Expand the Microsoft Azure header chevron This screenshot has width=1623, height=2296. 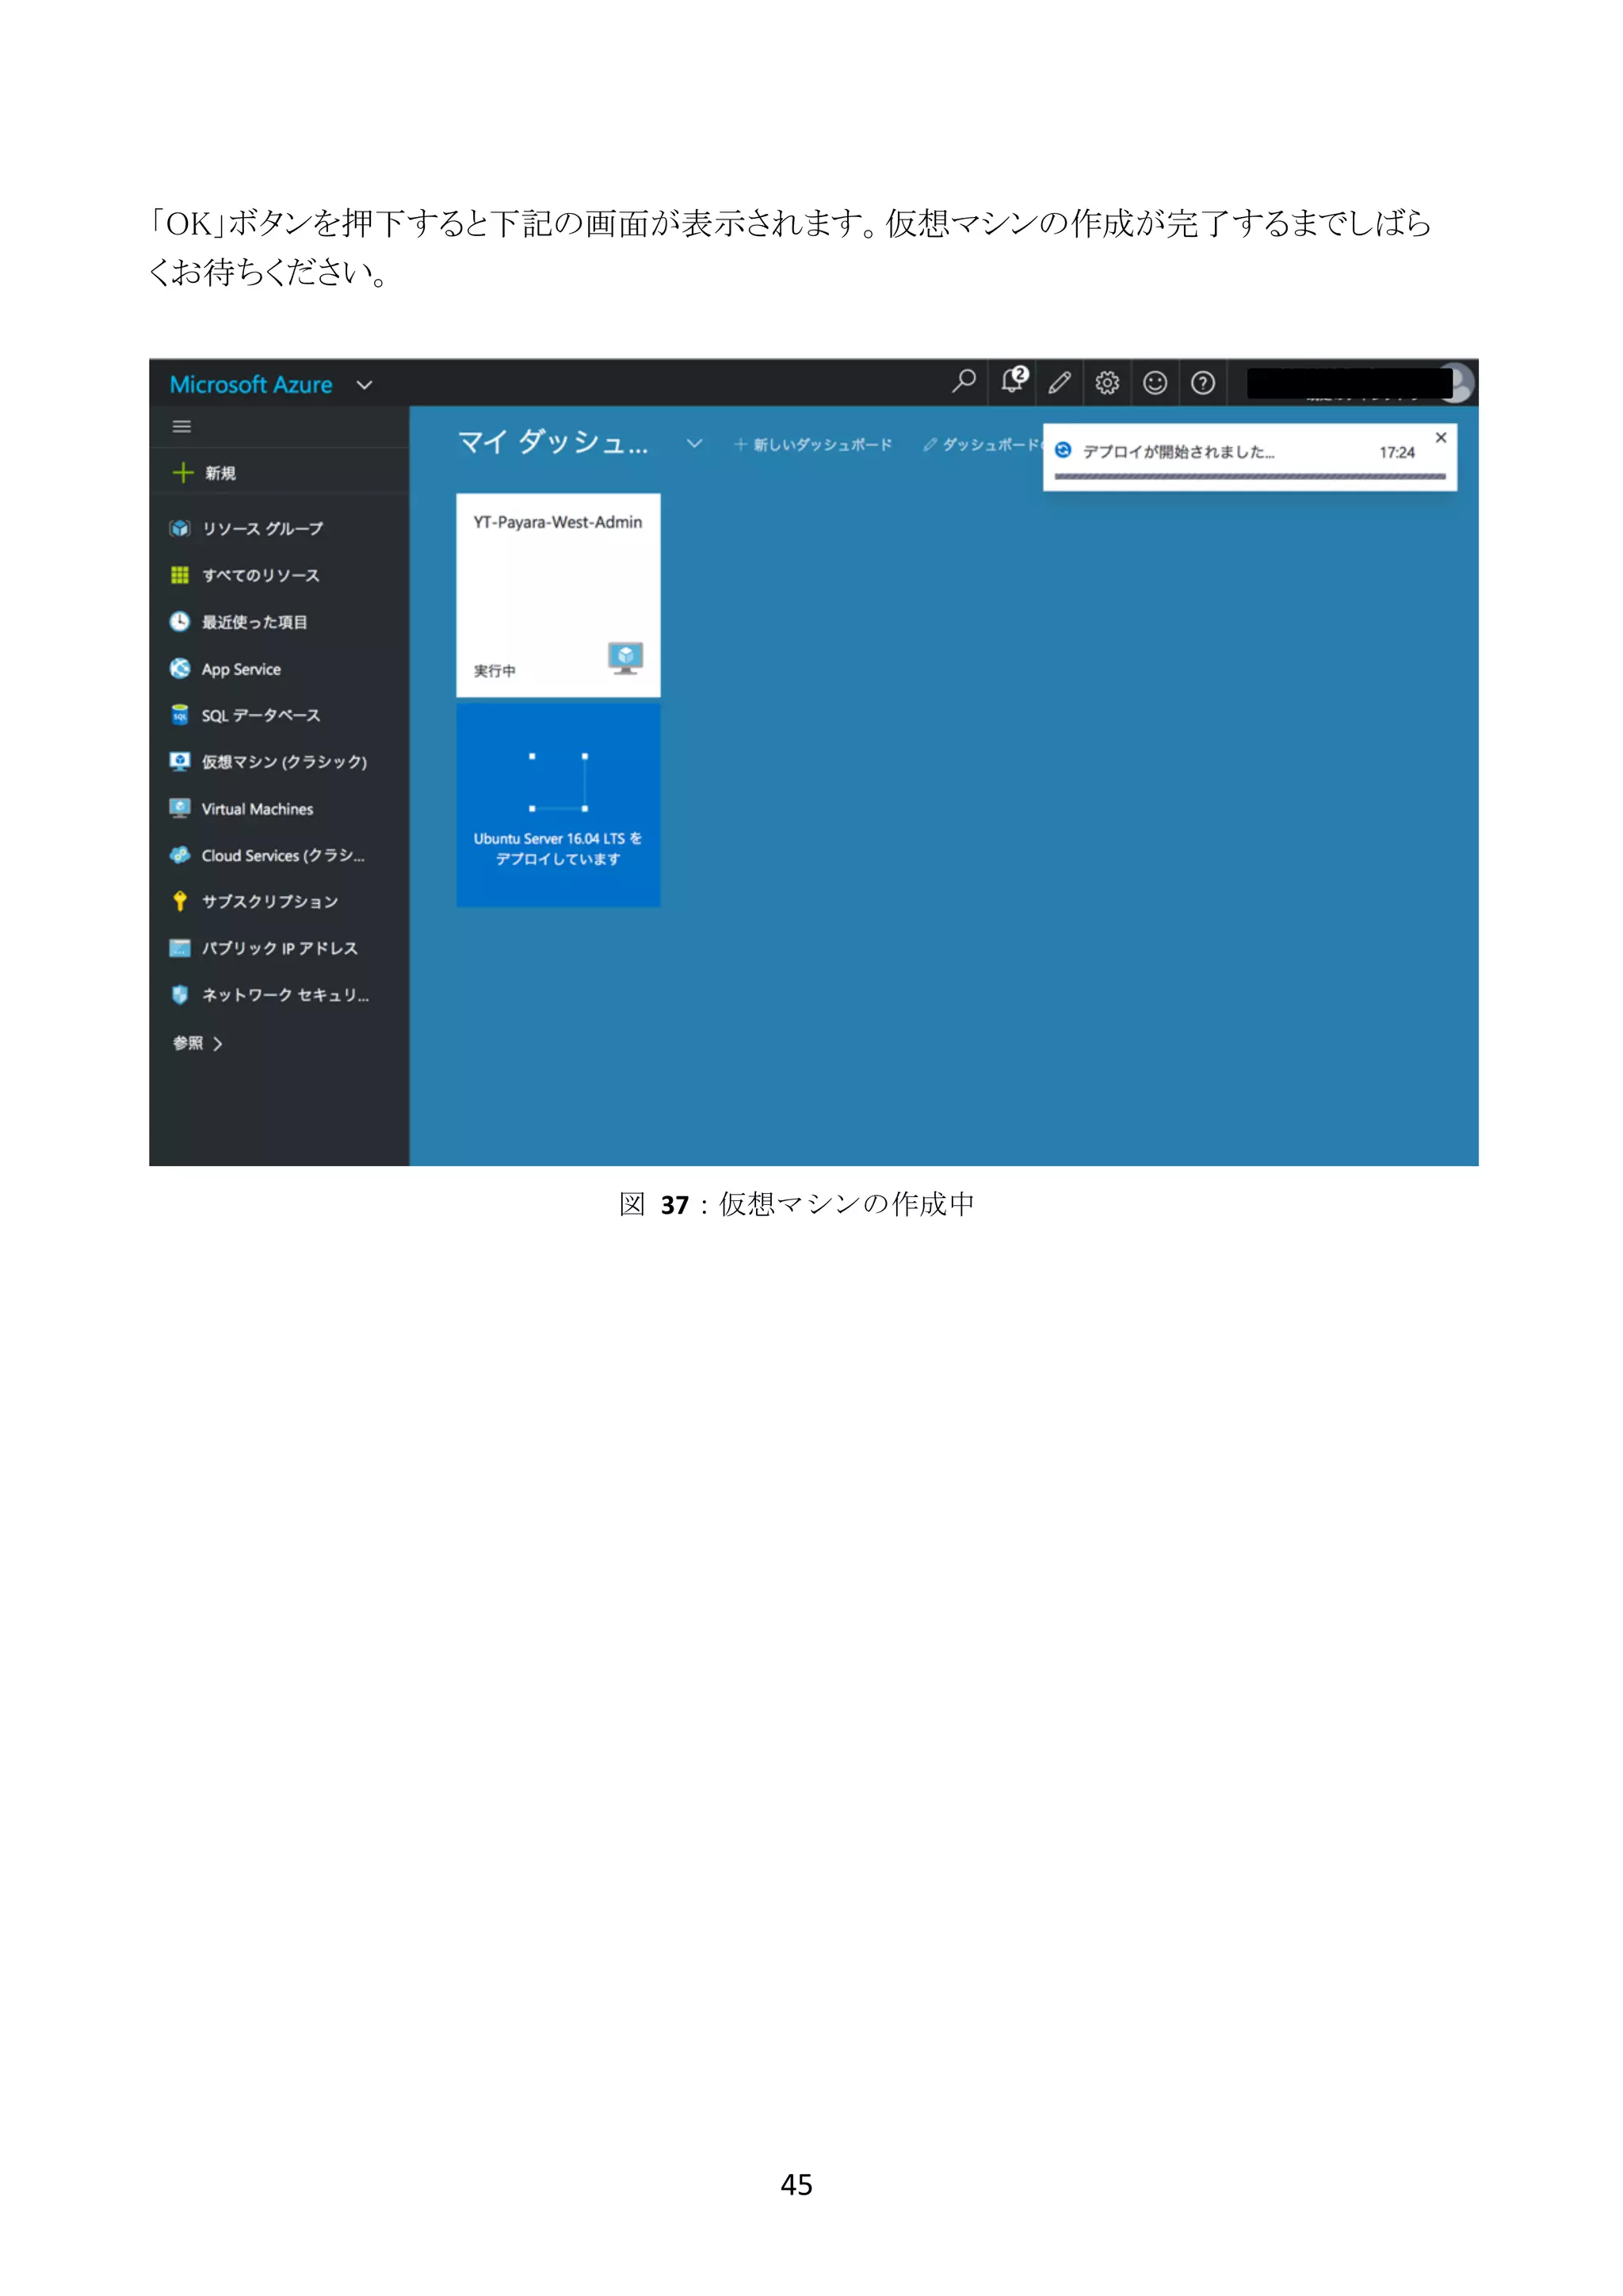365,385
